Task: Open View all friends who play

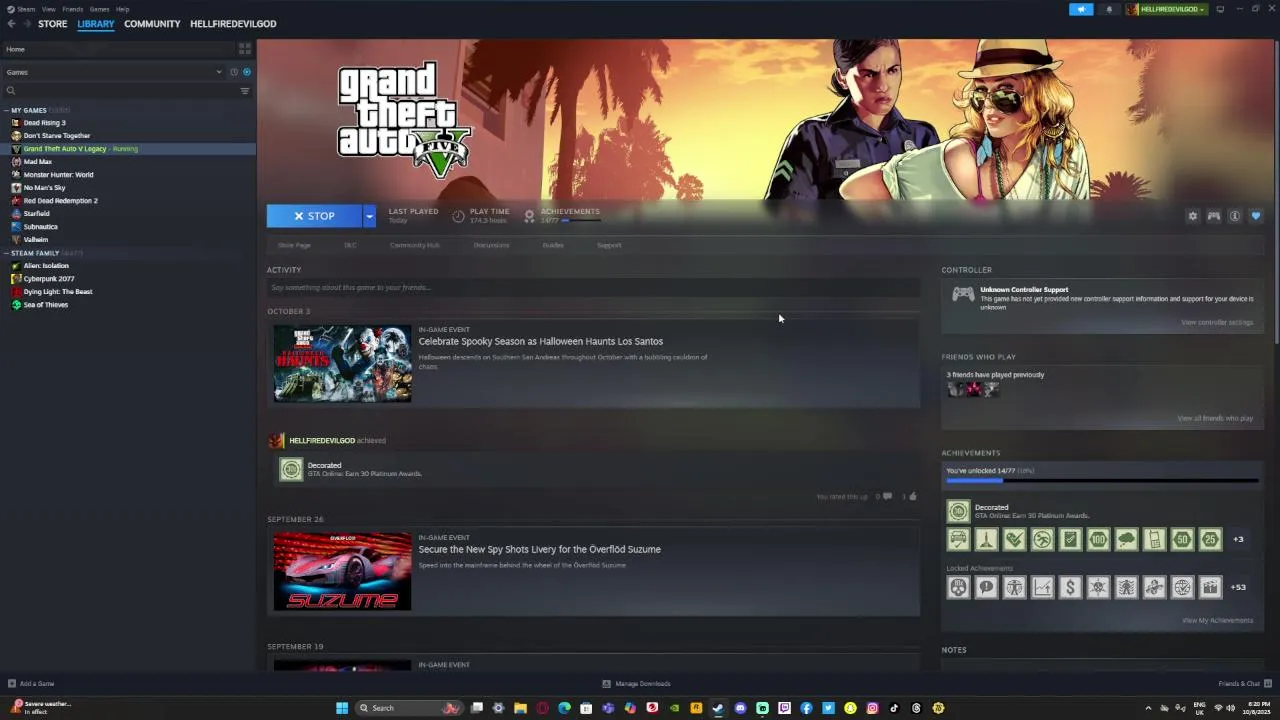Action: click(x=1215, y=419)
